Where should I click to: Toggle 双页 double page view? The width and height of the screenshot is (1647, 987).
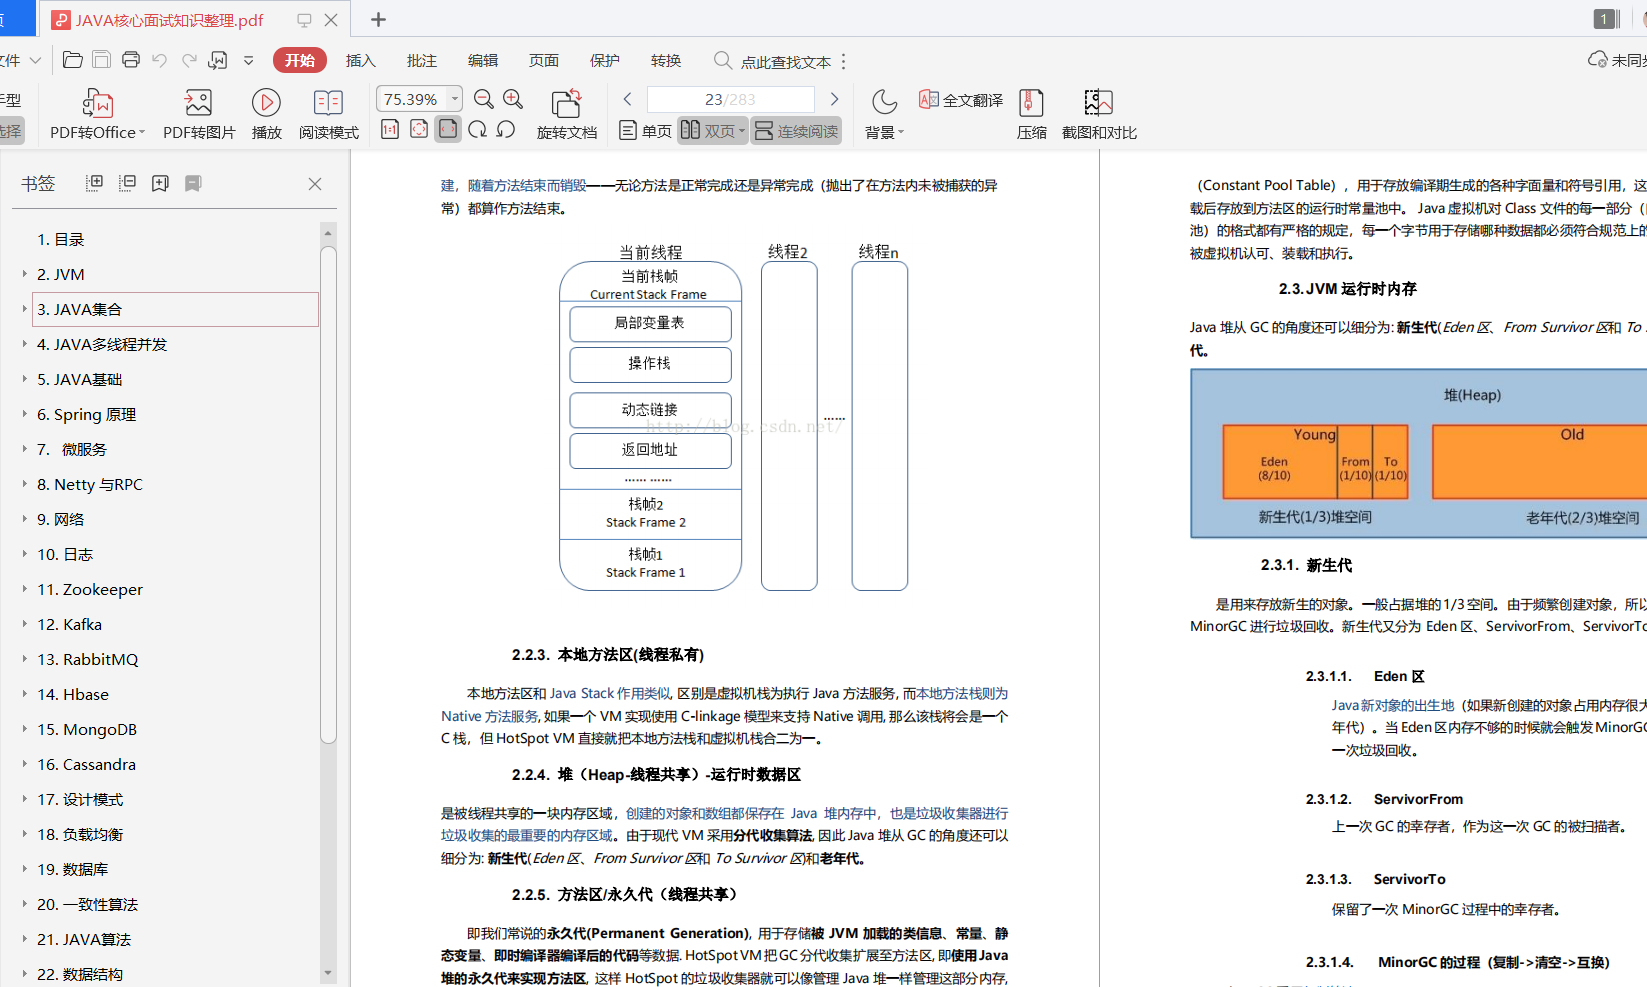coord(713,131)
